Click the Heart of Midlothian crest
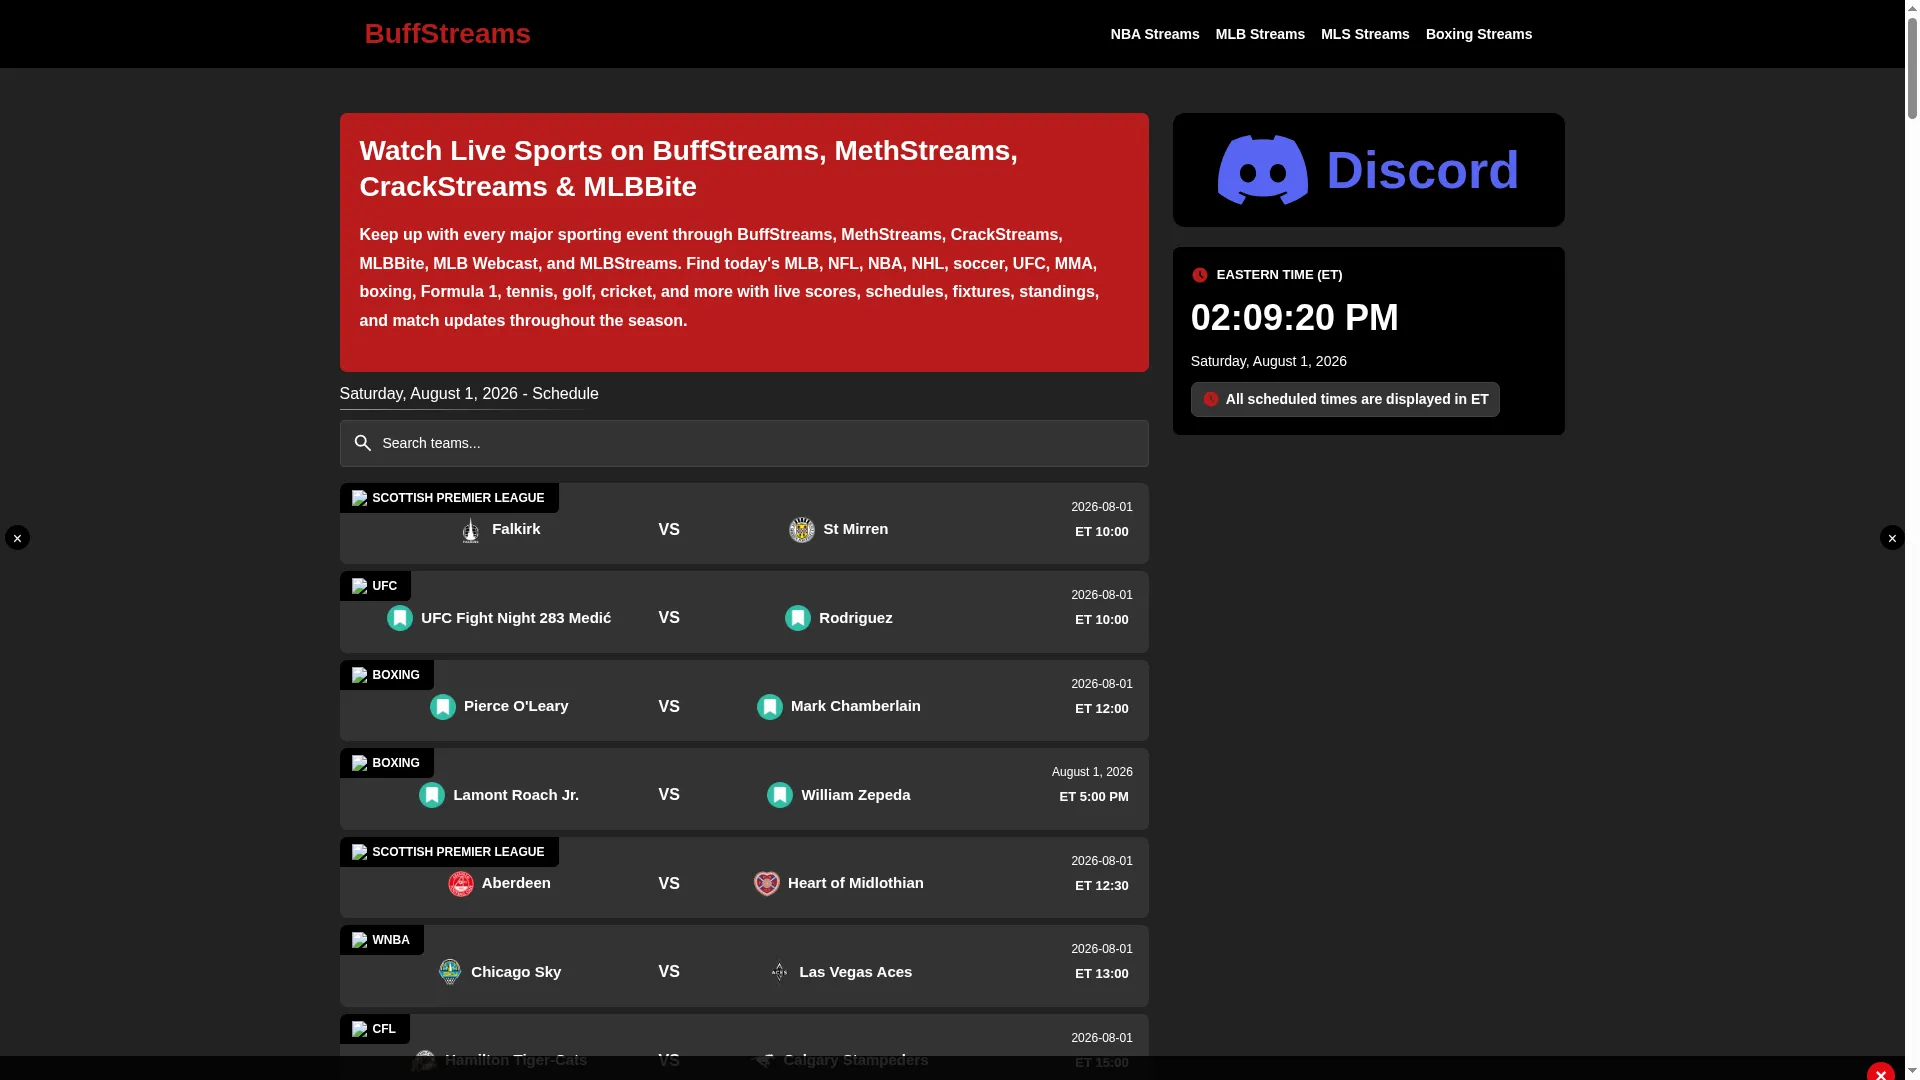The image size is (1920, 1080). point(767,884)
